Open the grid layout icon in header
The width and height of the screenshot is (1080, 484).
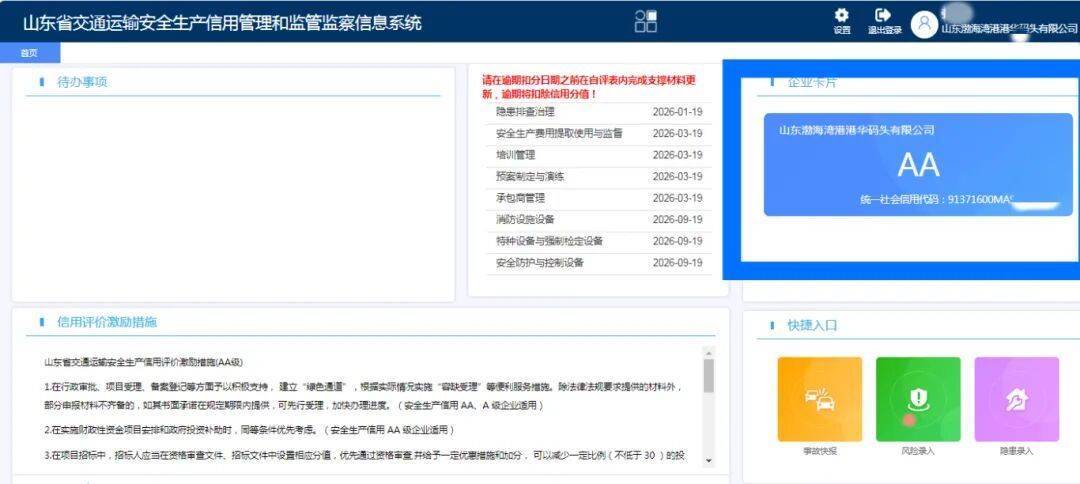pyautogui.click(x=646, y=21)
